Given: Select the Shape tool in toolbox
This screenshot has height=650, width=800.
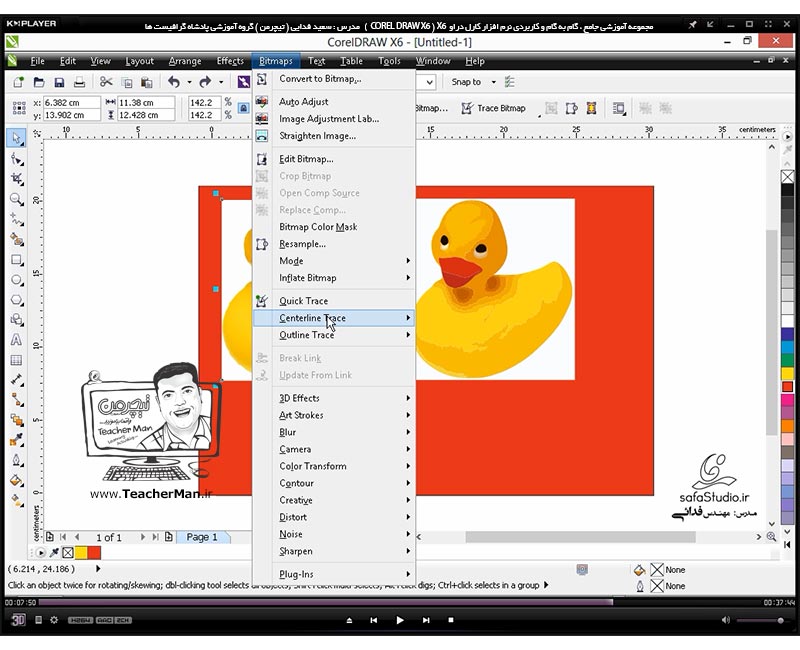Looking at the screenshot, I should click(x=16, y=159).
